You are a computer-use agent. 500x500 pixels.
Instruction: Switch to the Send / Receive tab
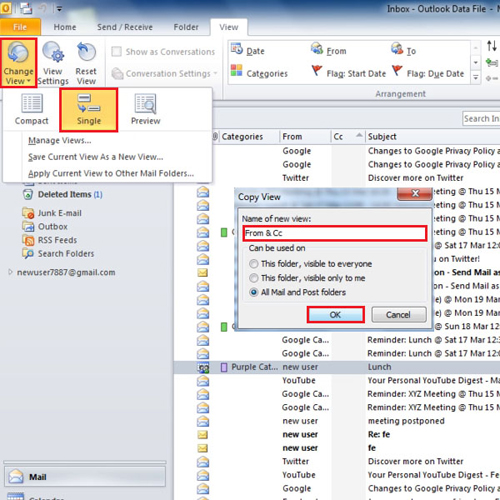tap(125, 27)
